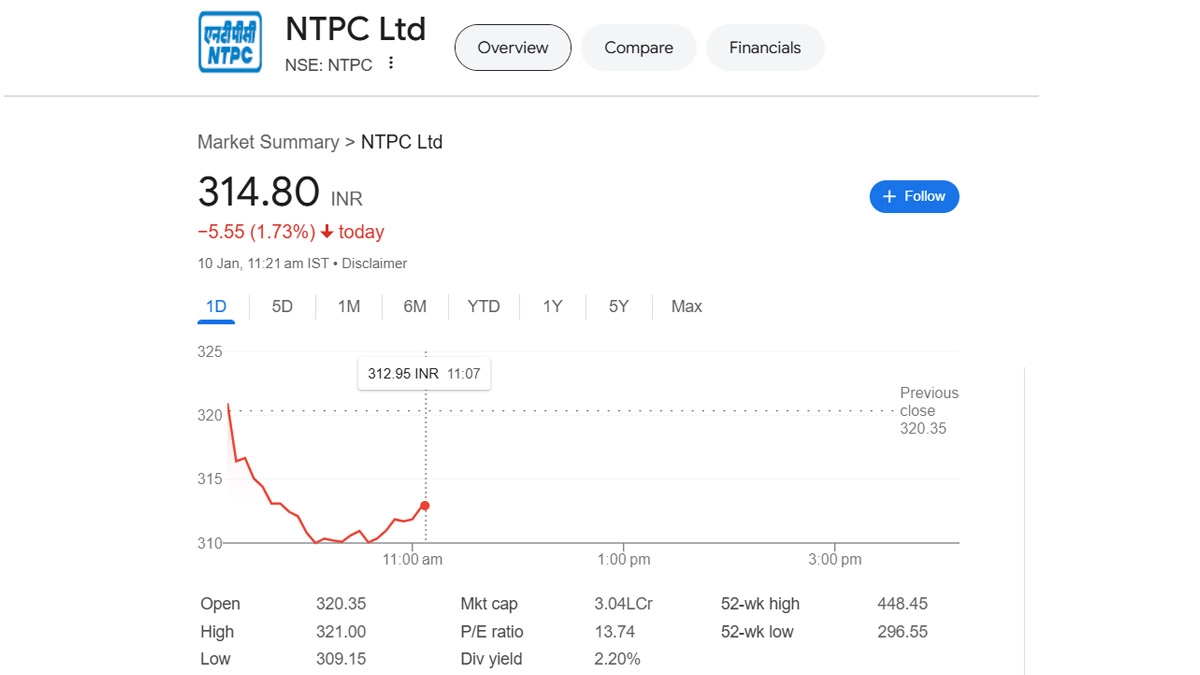Select the Max chart range
This screenshot has height=675, width=1200.
click(686, 307)
